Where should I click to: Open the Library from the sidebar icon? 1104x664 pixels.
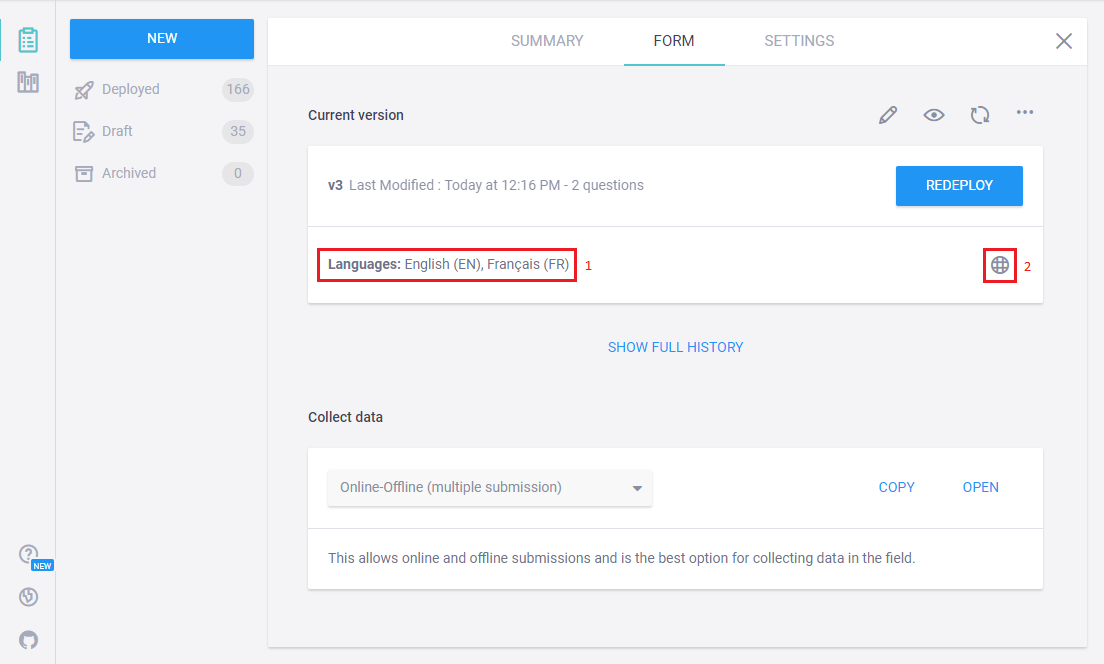[27, 82]
